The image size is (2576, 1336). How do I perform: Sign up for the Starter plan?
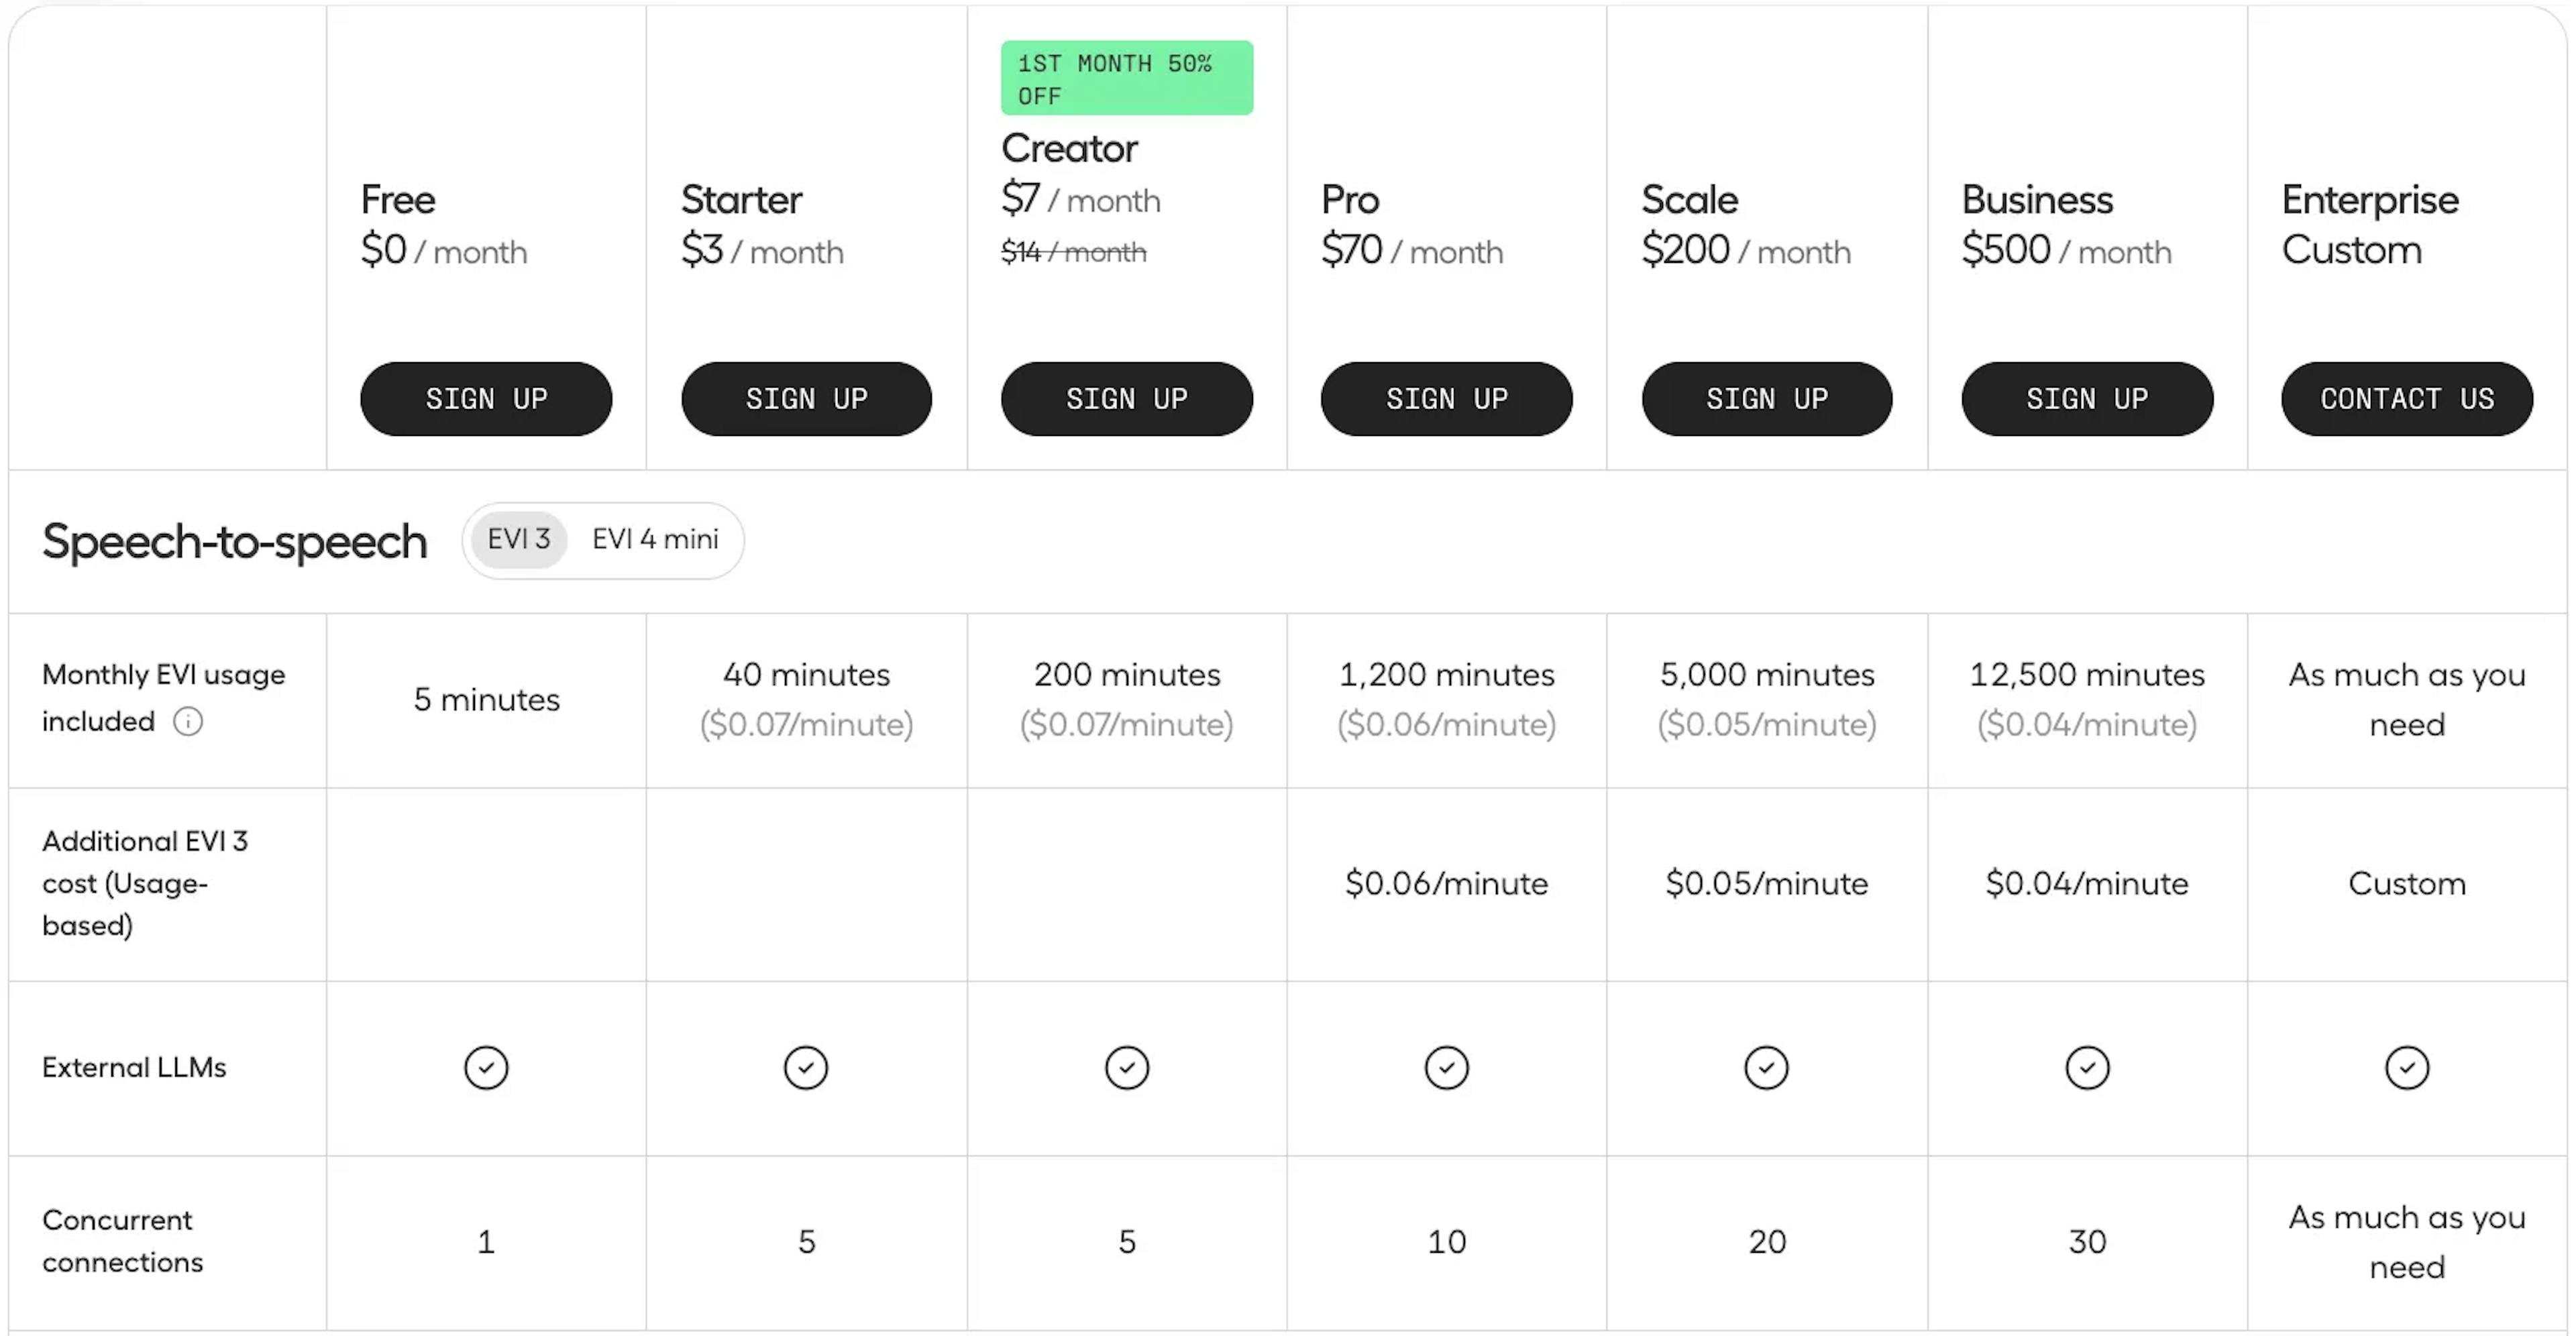[x=806, y=398]
